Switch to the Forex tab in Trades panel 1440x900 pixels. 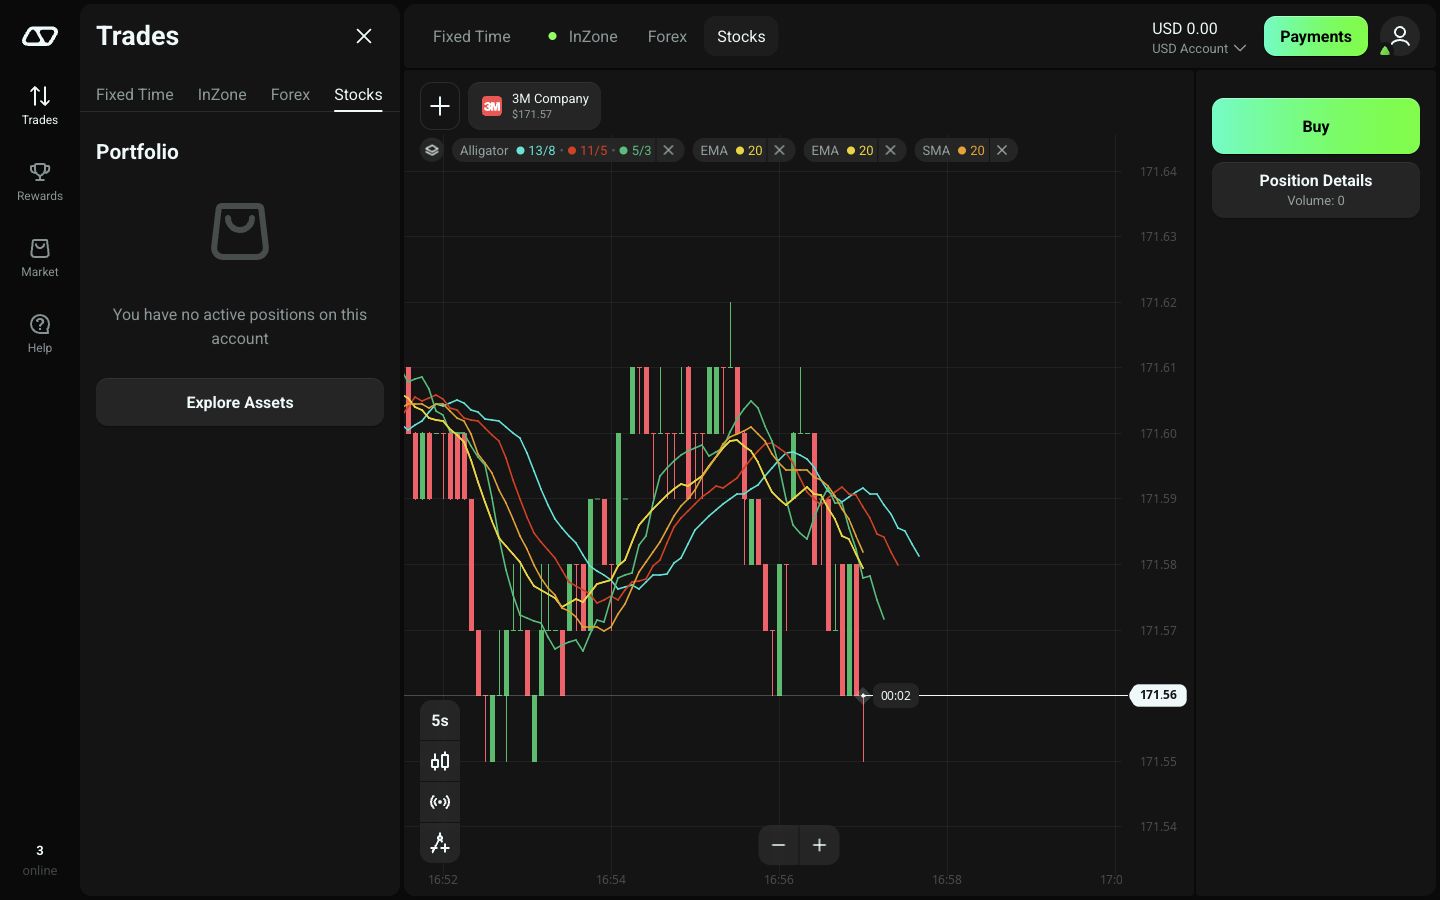(290, 94)
